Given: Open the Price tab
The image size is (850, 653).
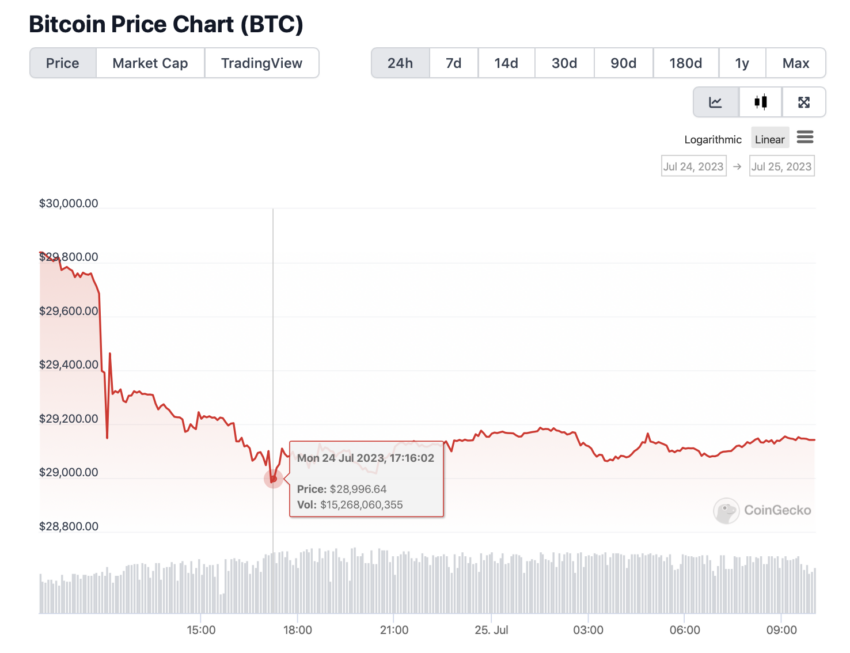Looking at the screenshot, I should coord(63,63).
